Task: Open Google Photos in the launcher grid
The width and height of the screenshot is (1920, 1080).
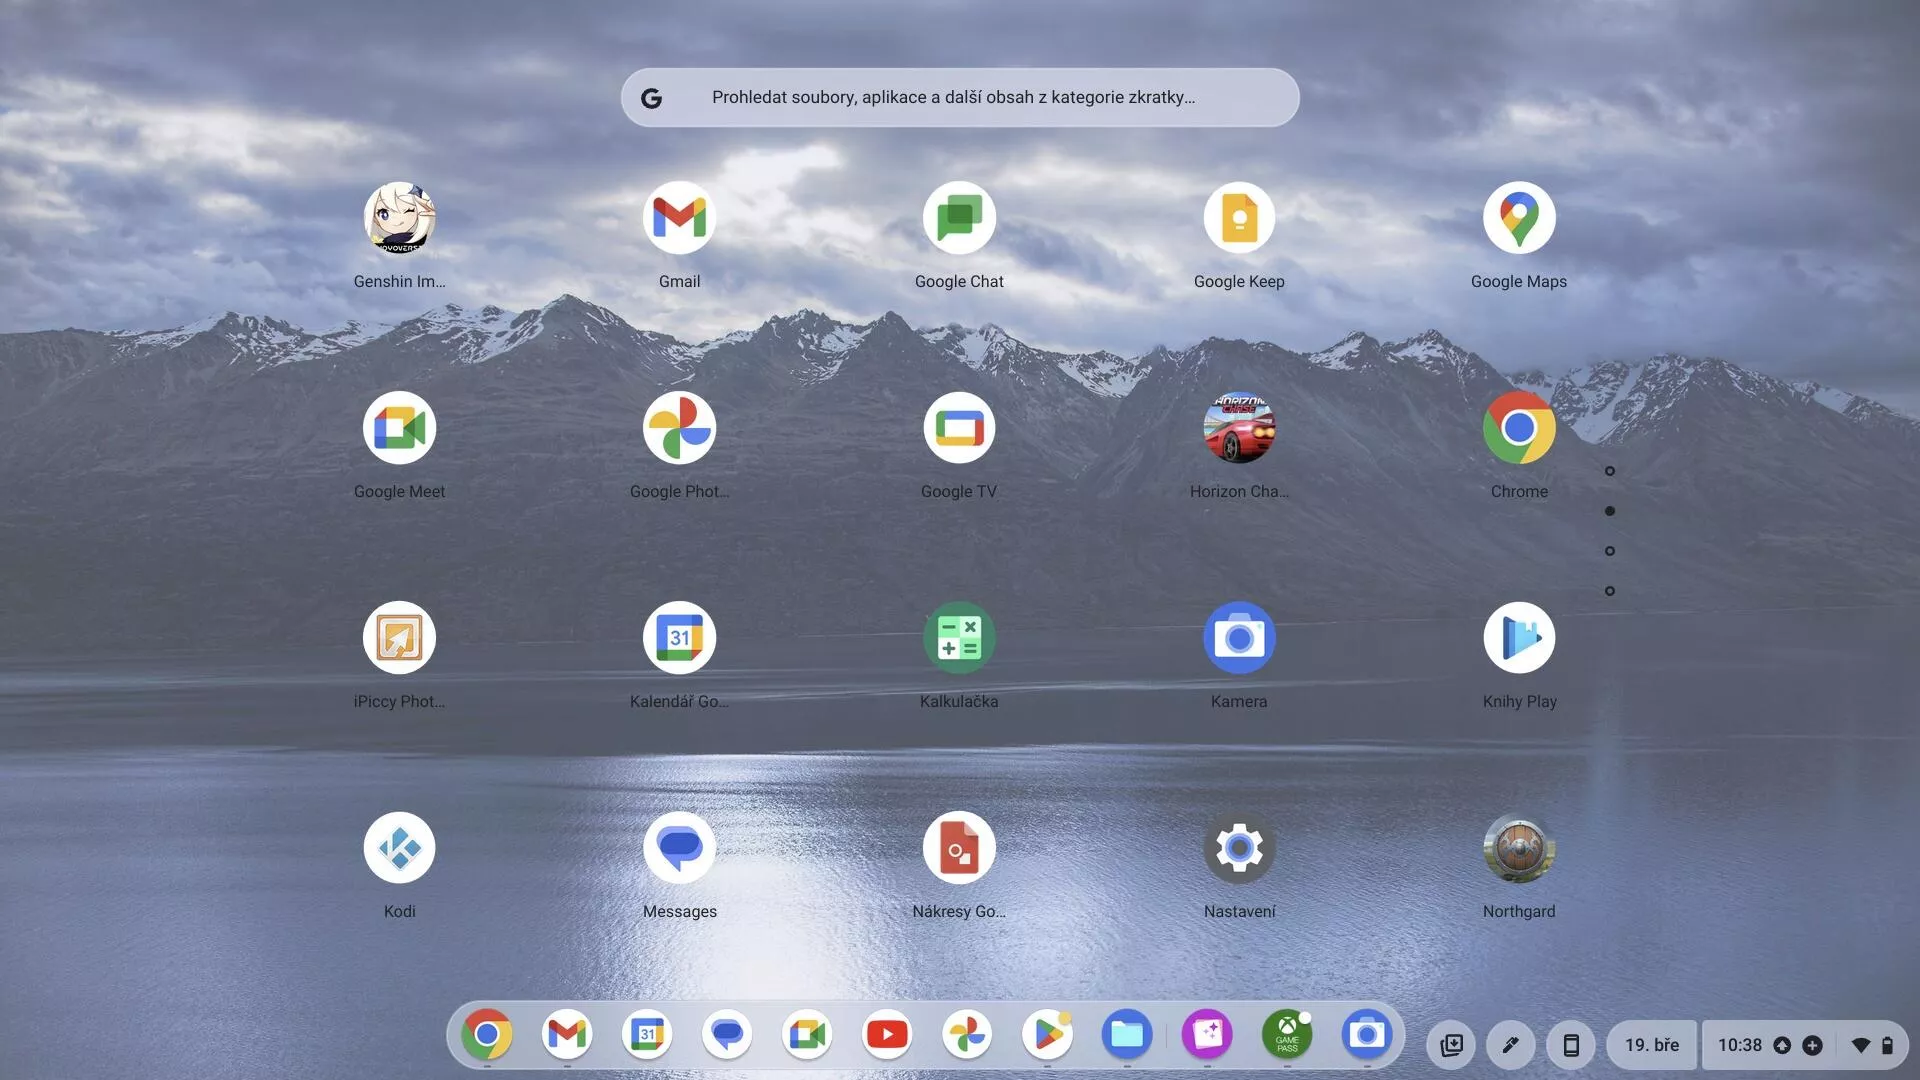Action: [x=679, y=428]
